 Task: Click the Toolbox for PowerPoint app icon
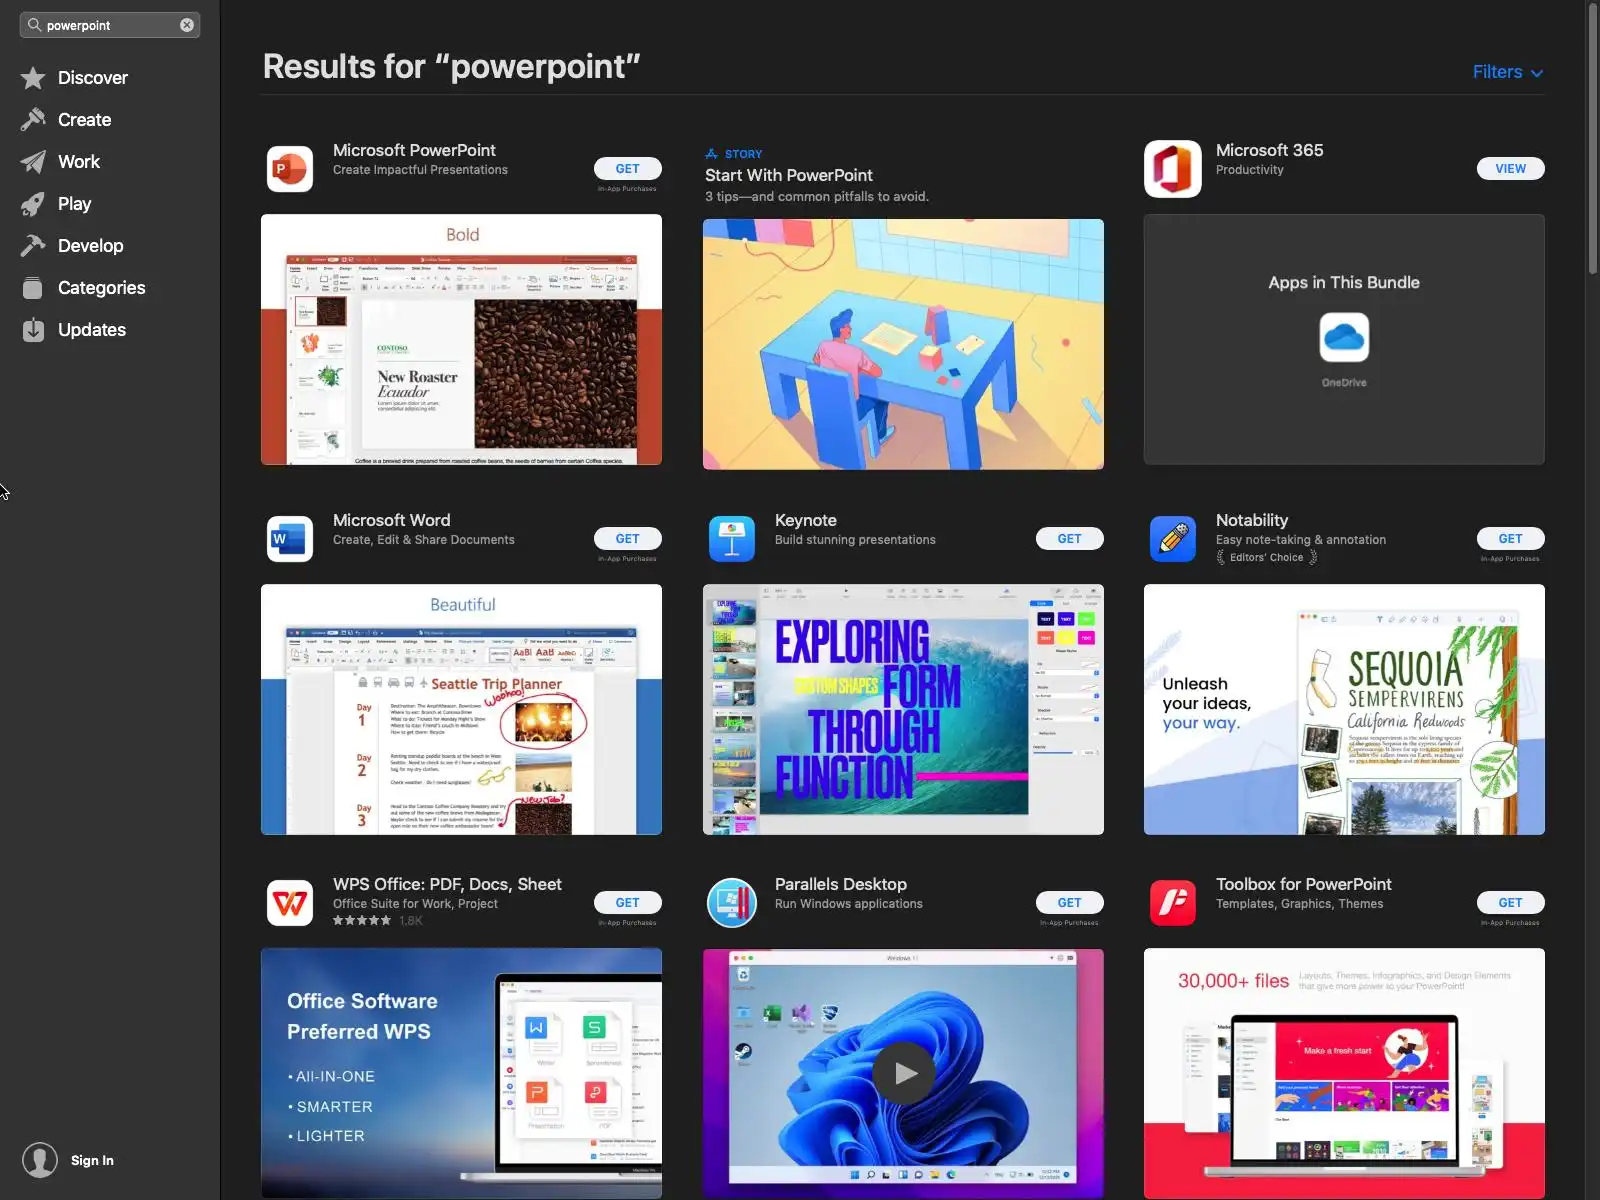[x=1173, y=903]
